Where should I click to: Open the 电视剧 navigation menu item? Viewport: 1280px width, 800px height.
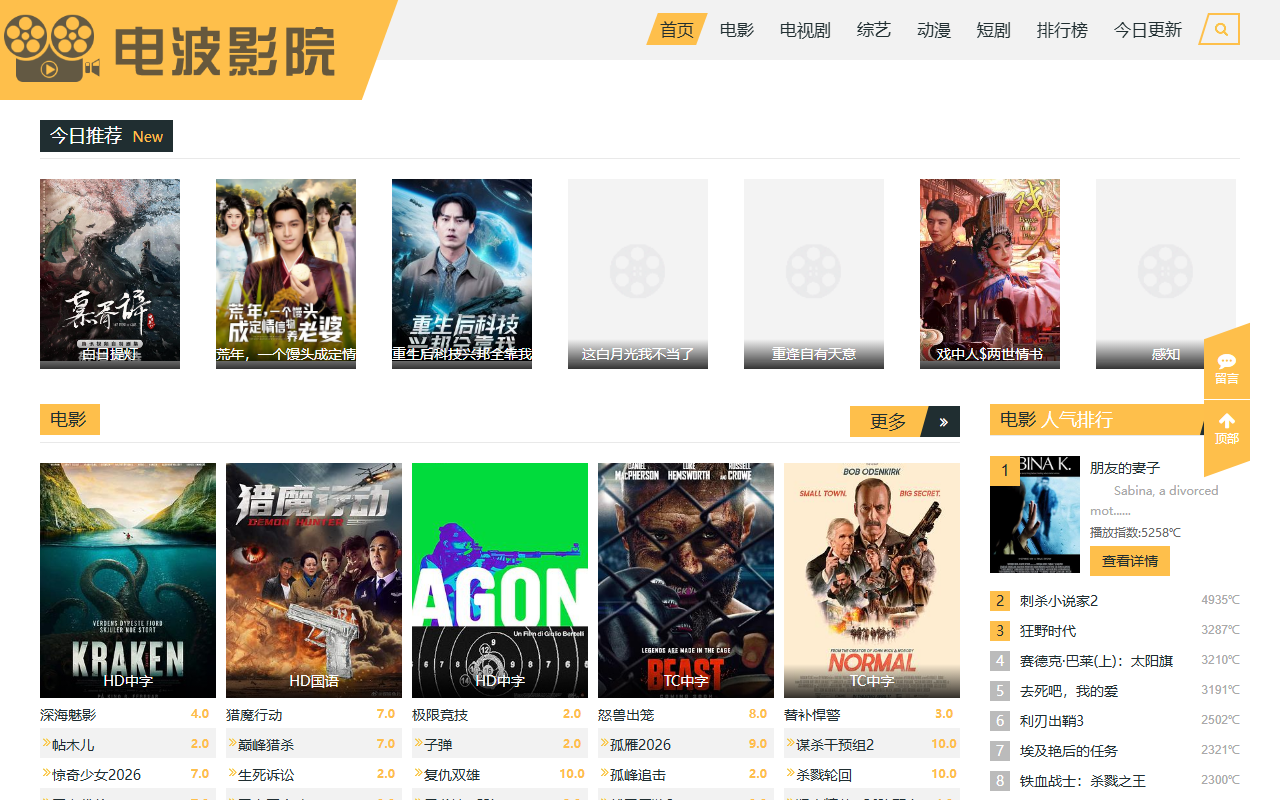click(805, 30)
